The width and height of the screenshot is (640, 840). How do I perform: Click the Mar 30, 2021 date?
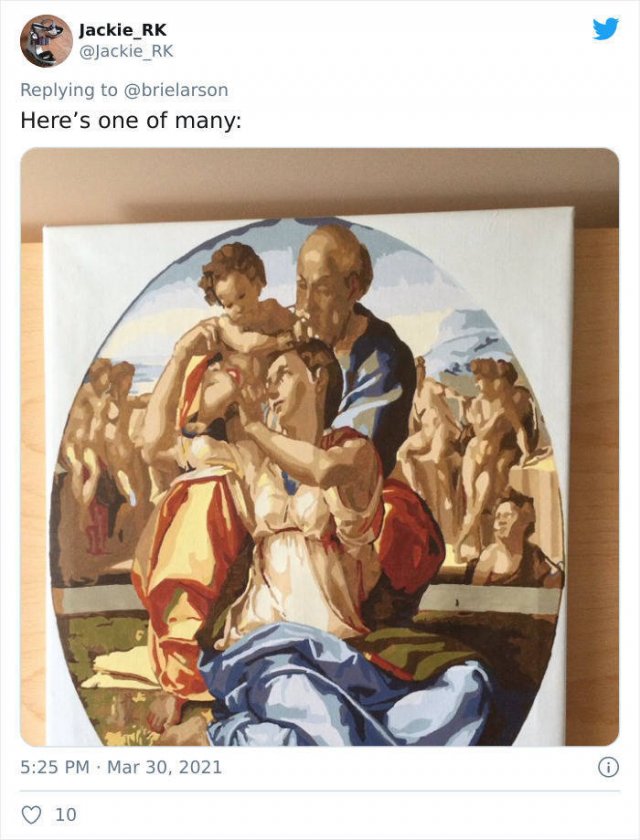click(x=164, y=767)
